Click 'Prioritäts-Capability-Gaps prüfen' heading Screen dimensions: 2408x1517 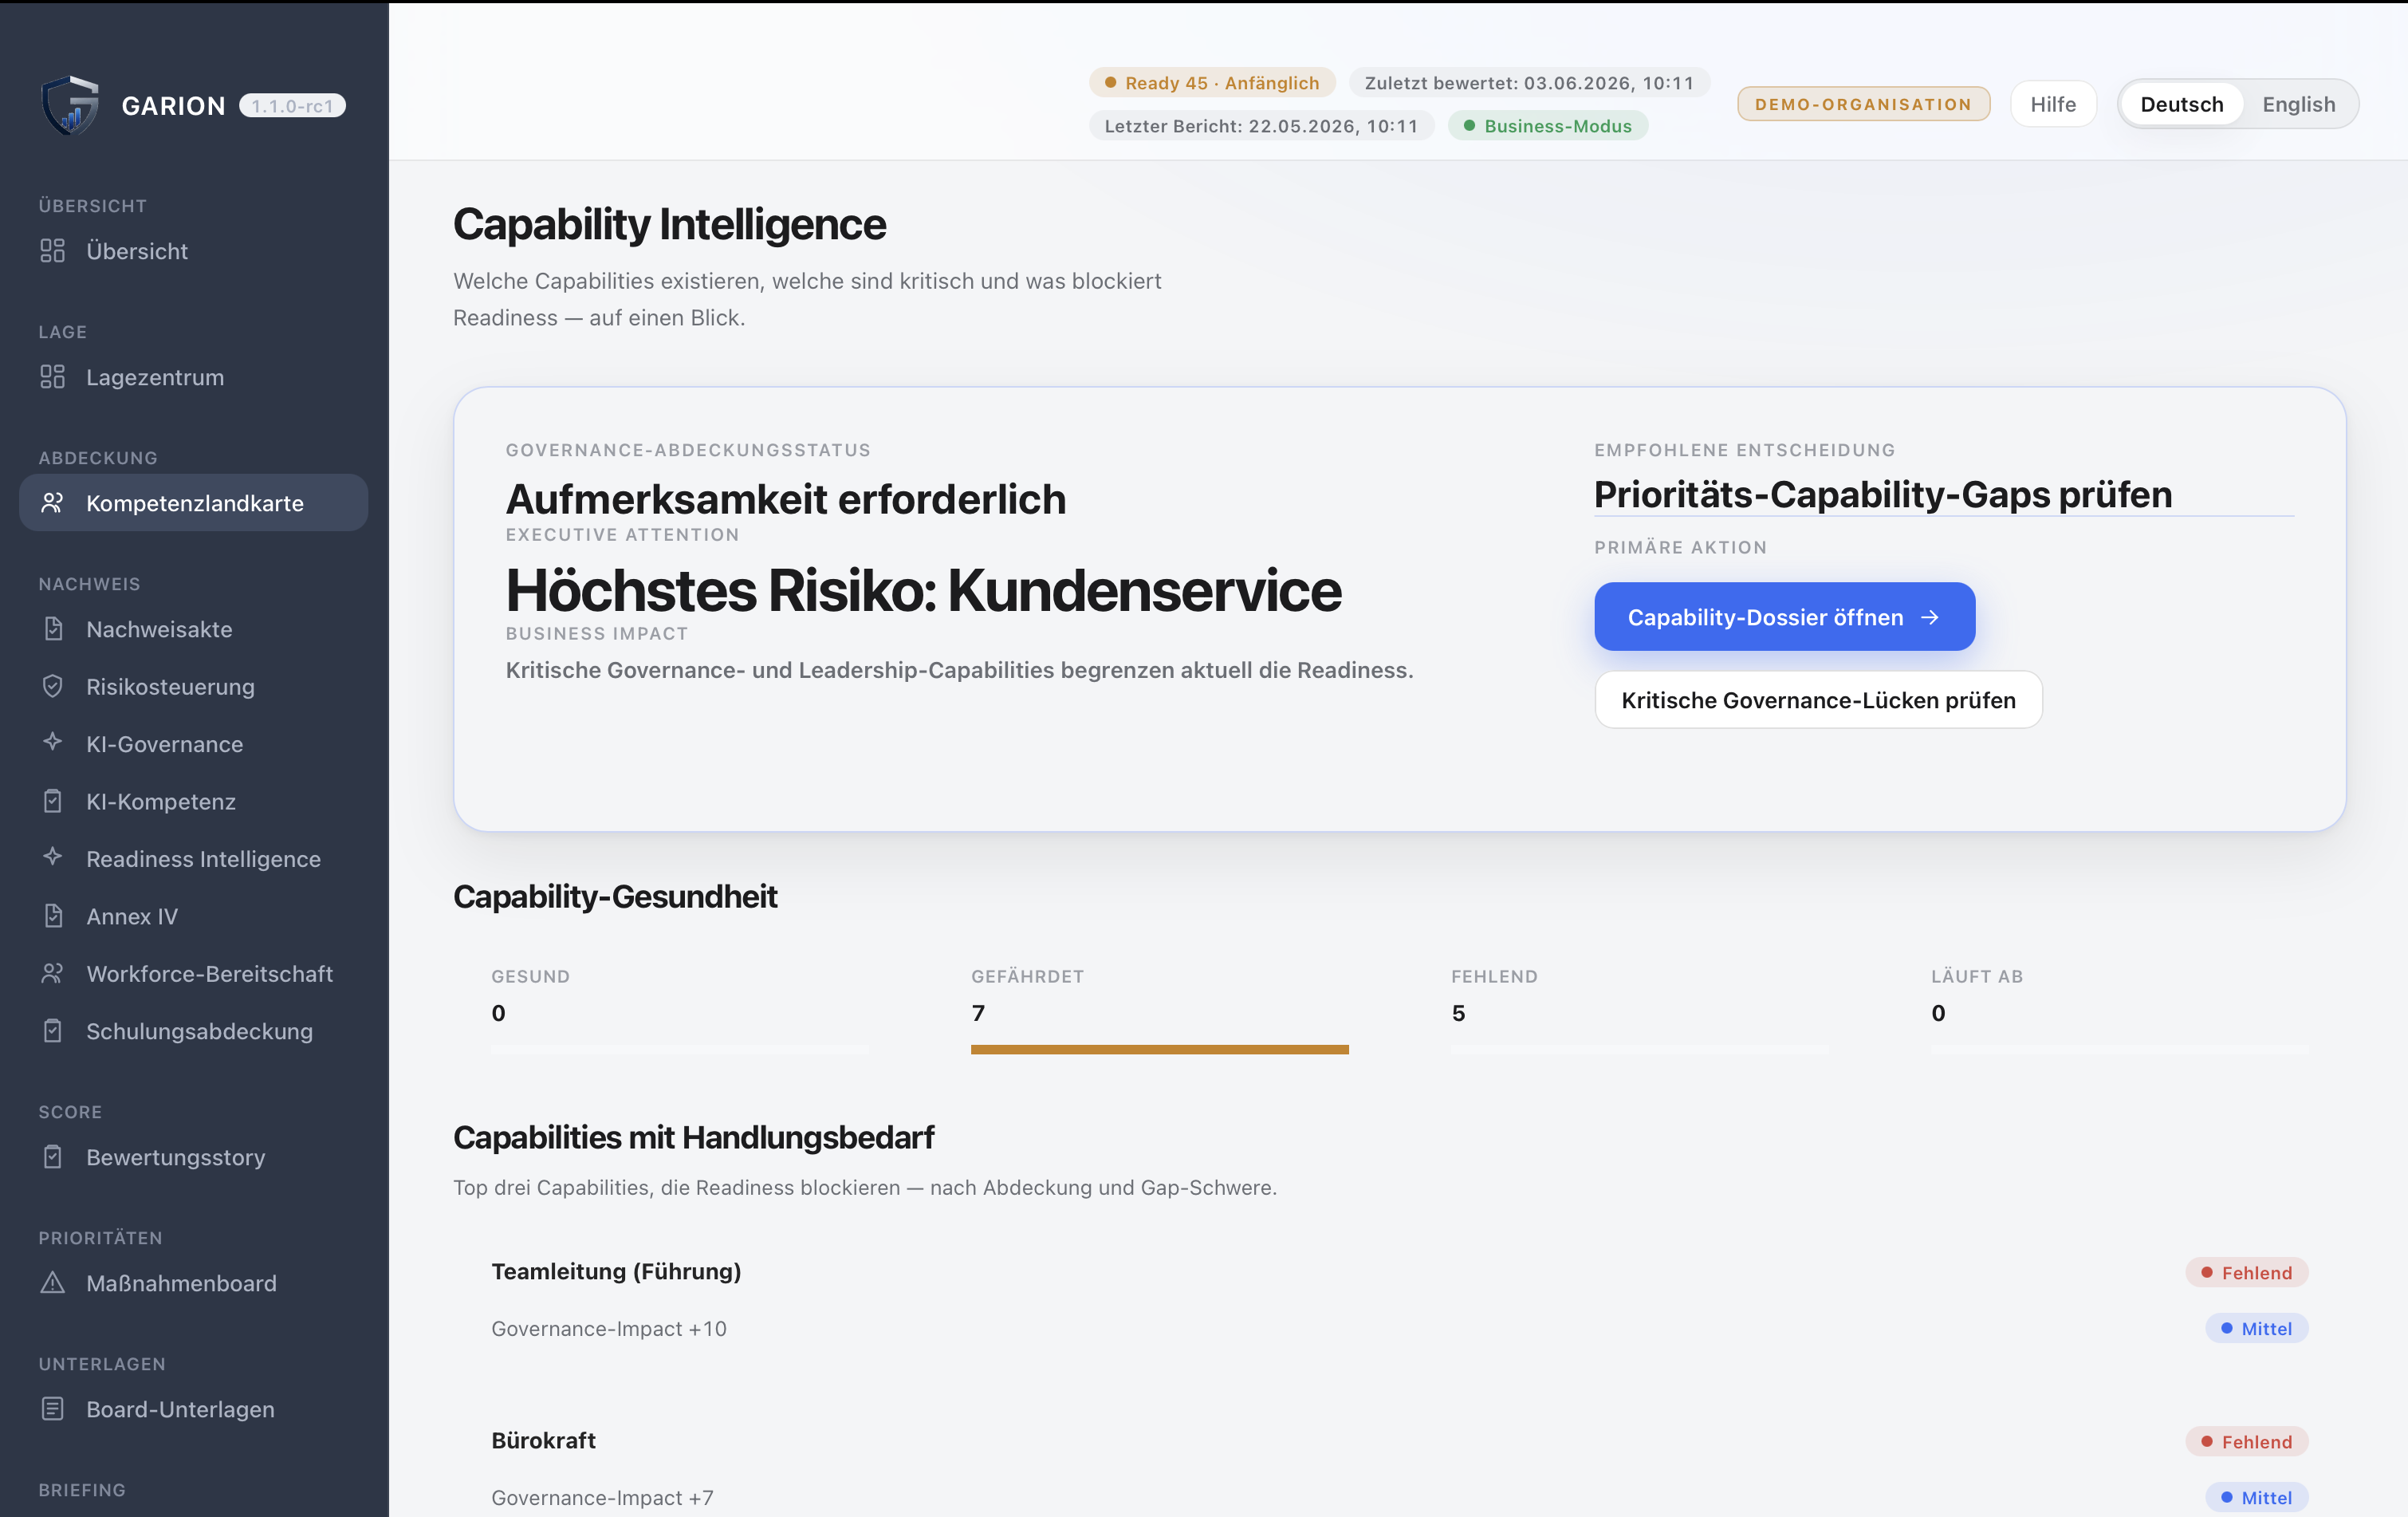(x=1882, y=495)
